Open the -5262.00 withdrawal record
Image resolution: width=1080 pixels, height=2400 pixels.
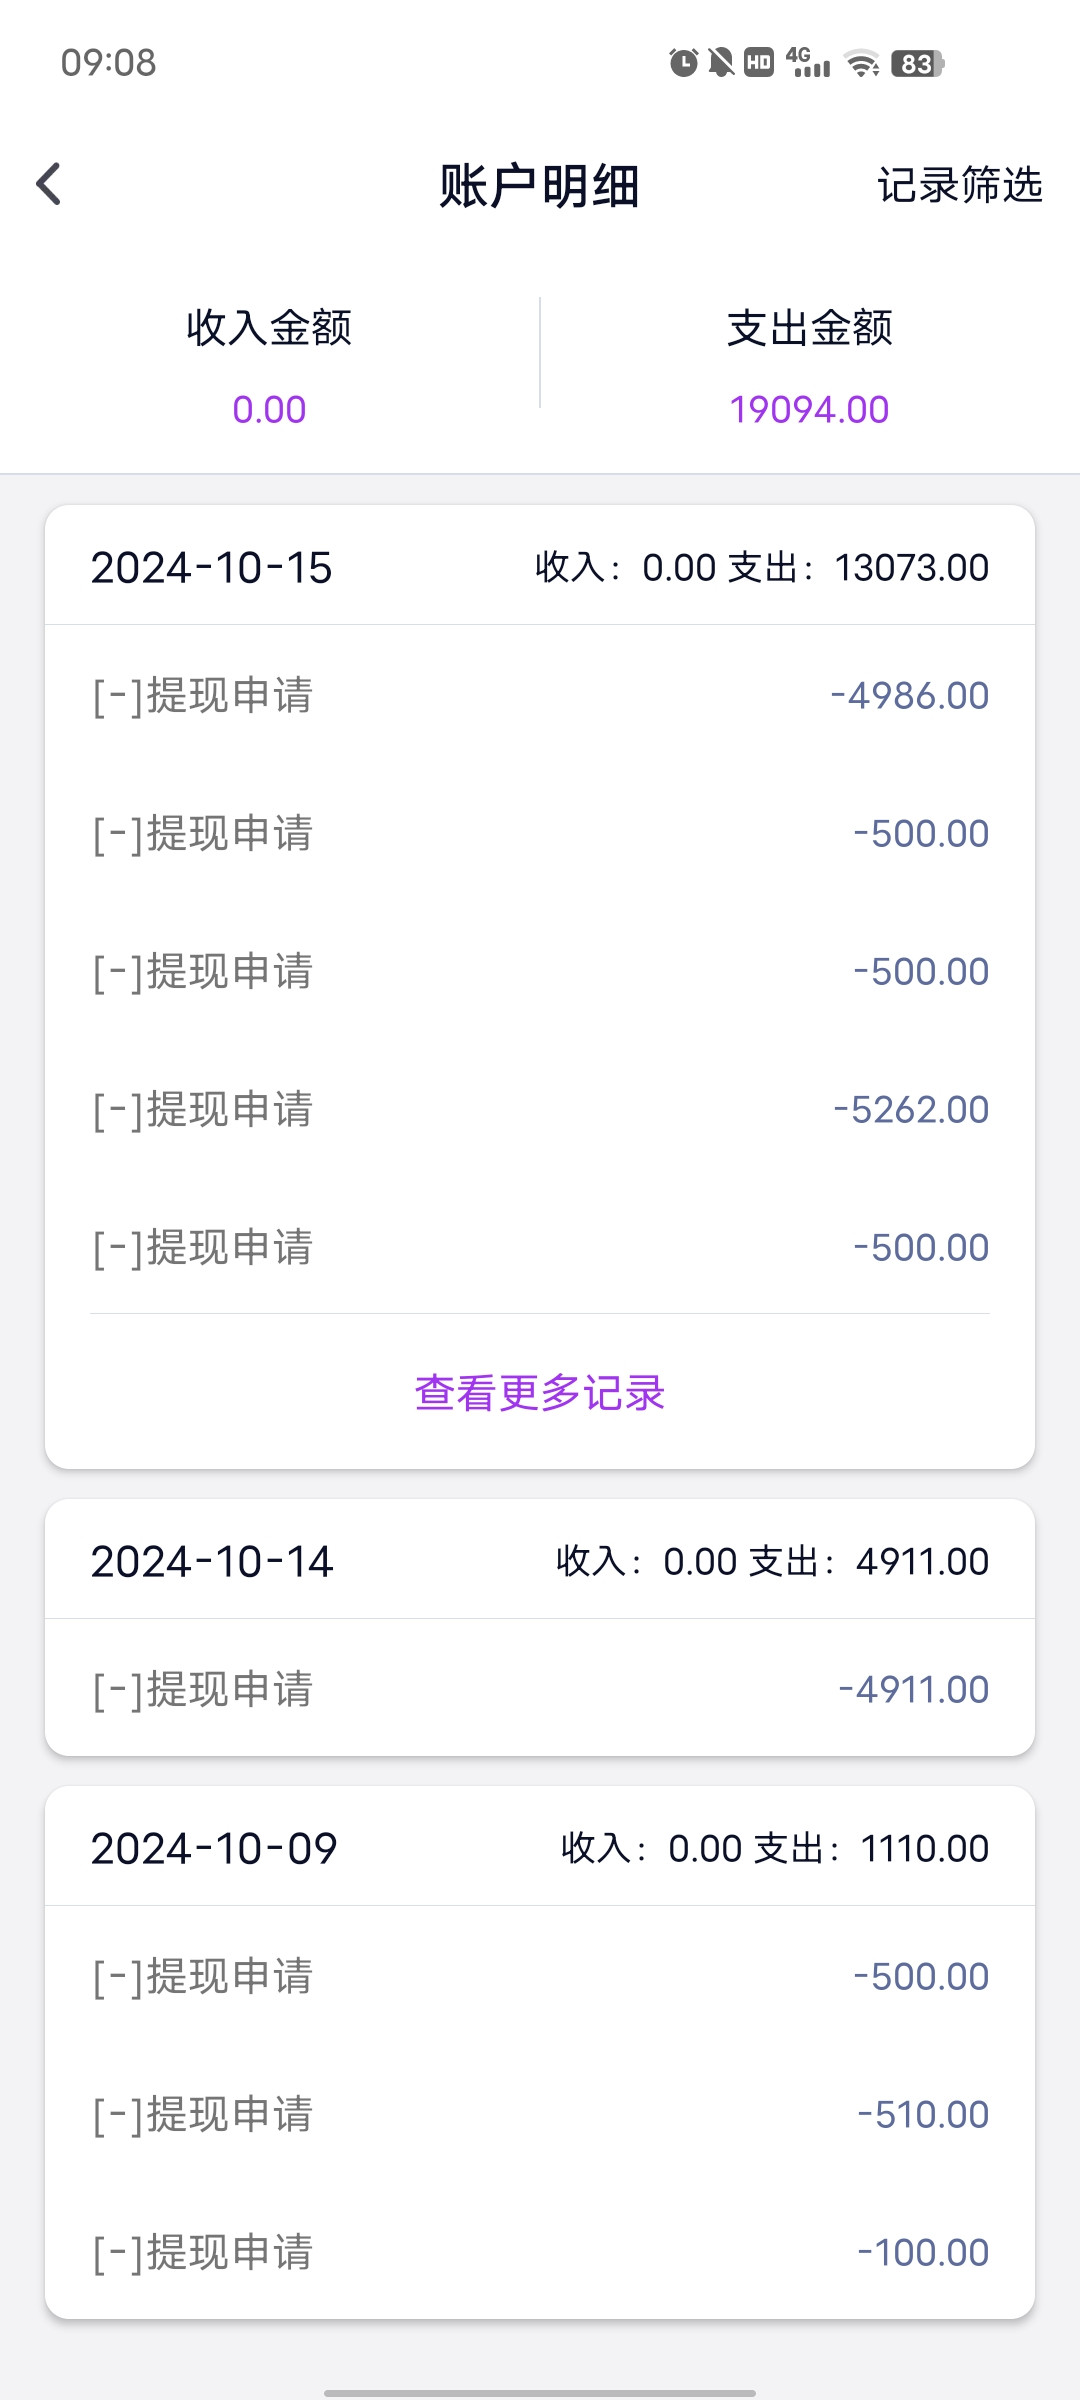[540, 1109]
